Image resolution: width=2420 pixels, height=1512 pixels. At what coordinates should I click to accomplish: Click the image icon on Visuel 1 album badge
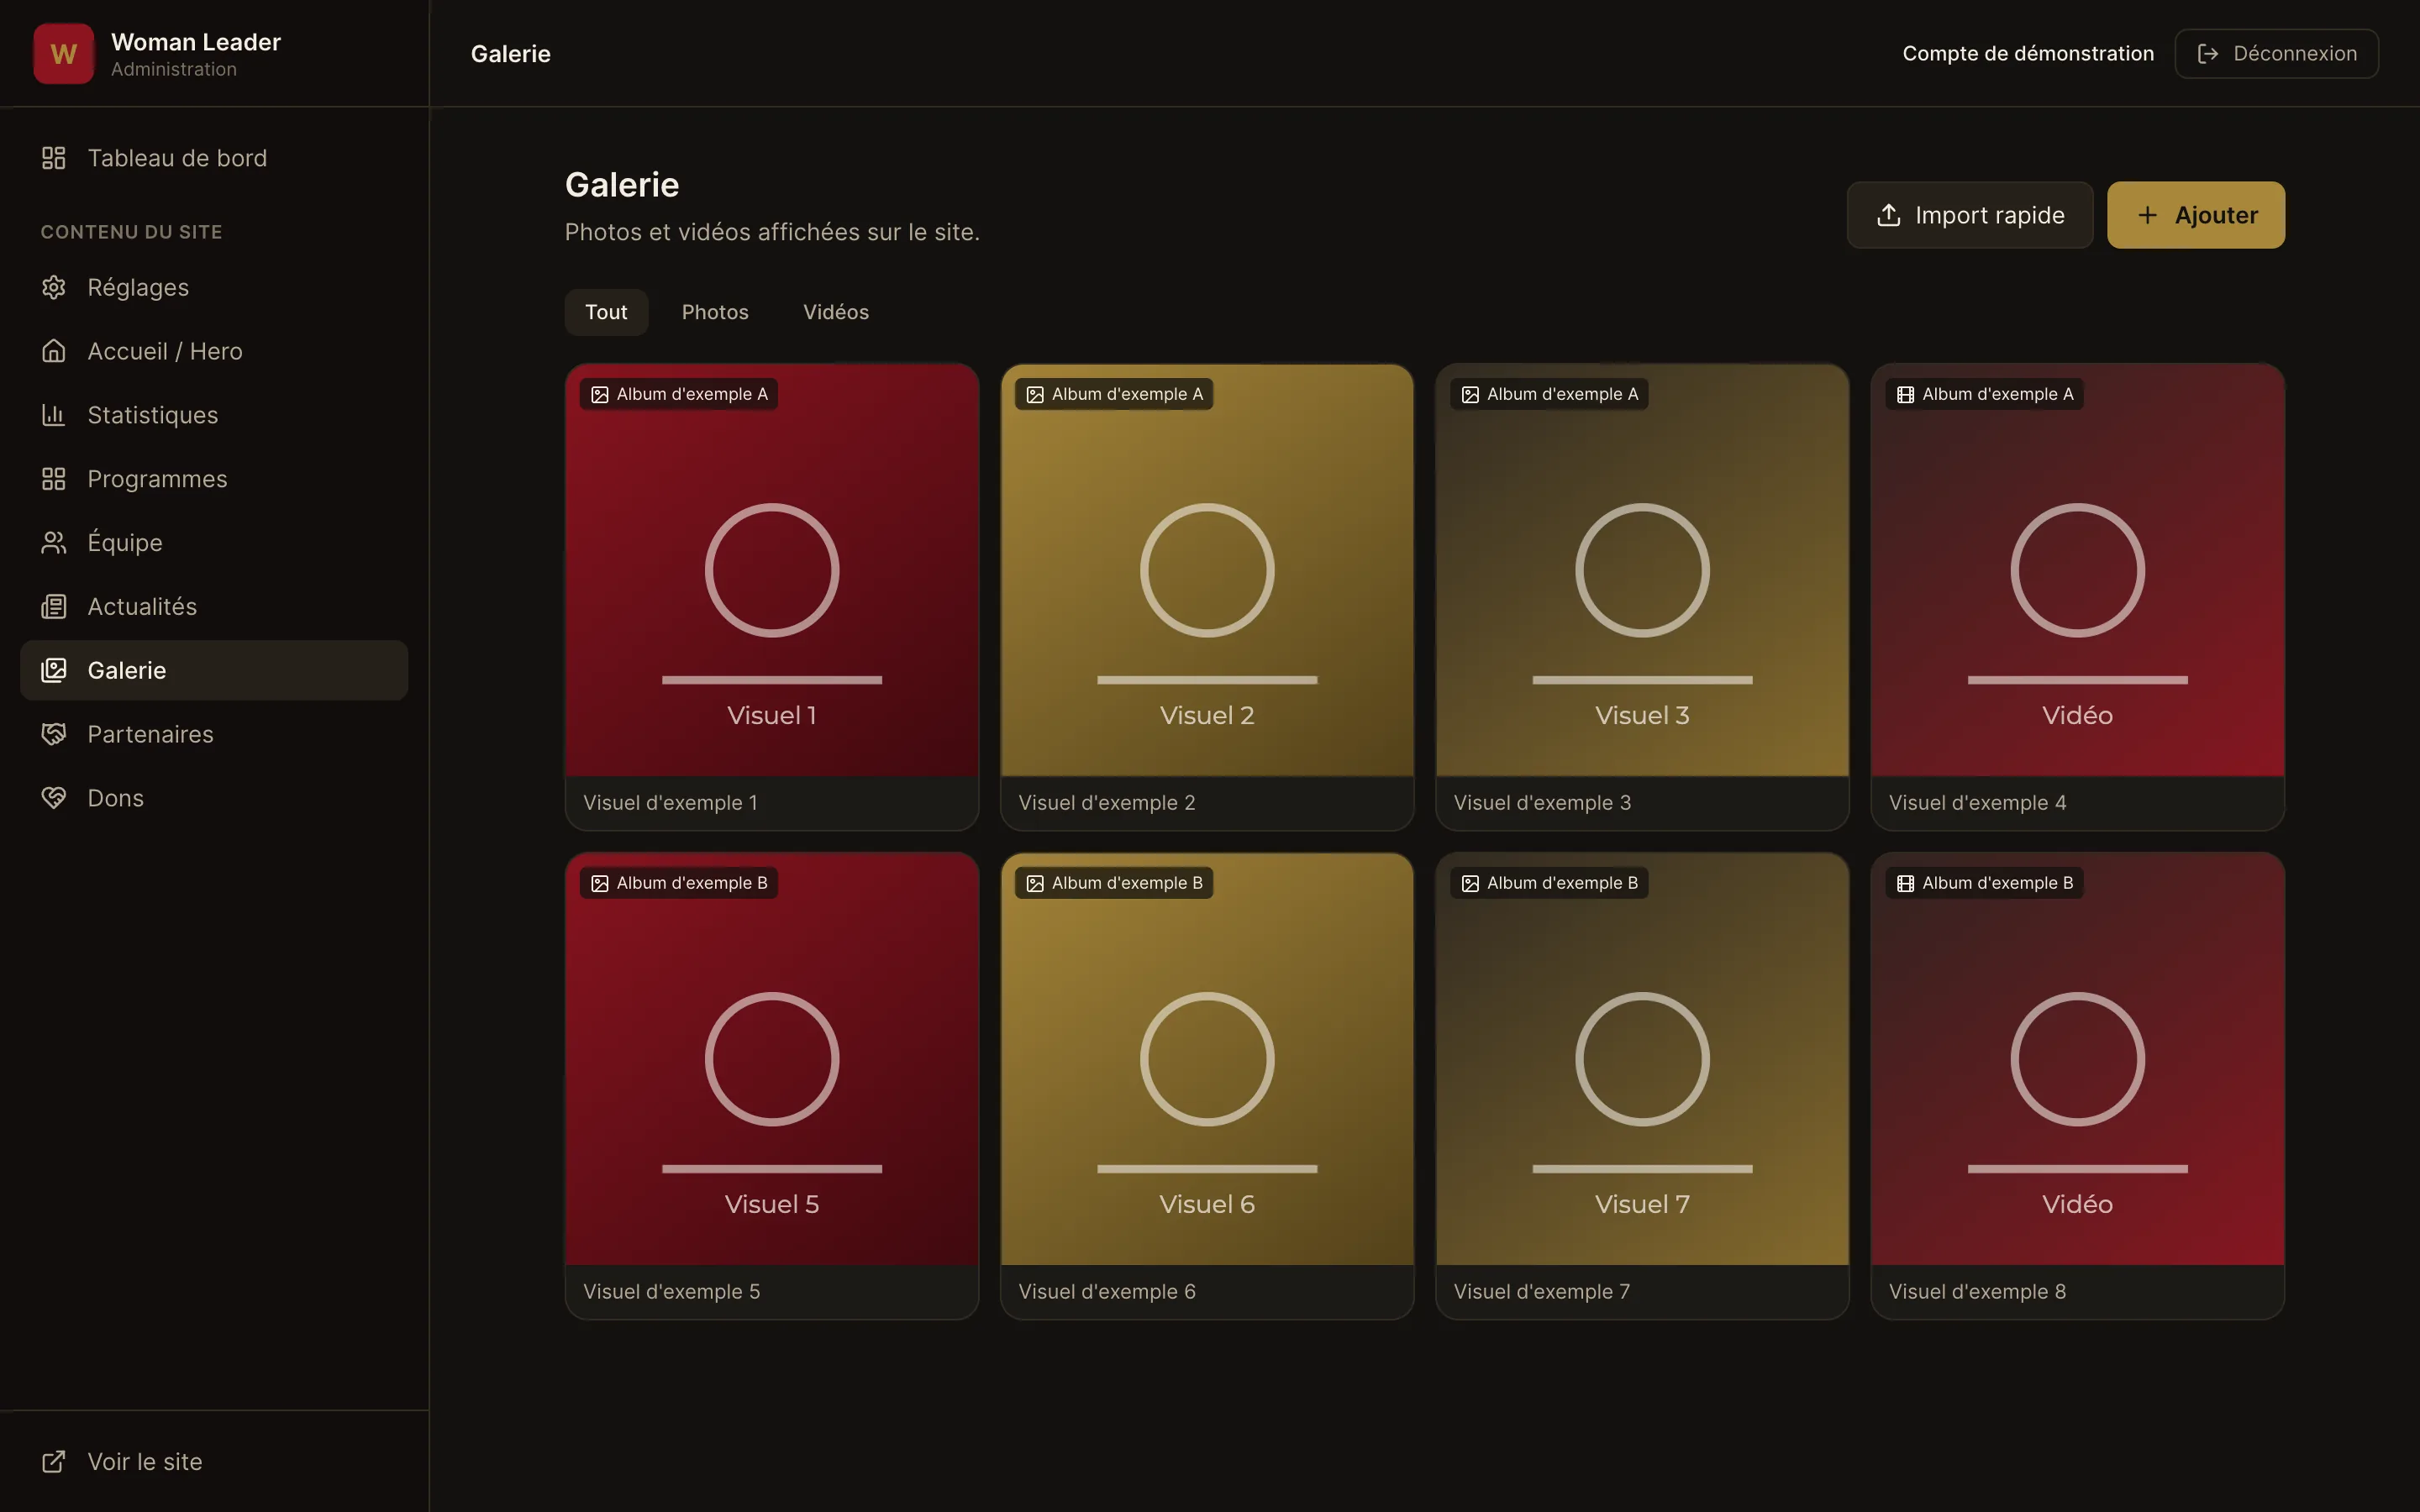(600, 395)
